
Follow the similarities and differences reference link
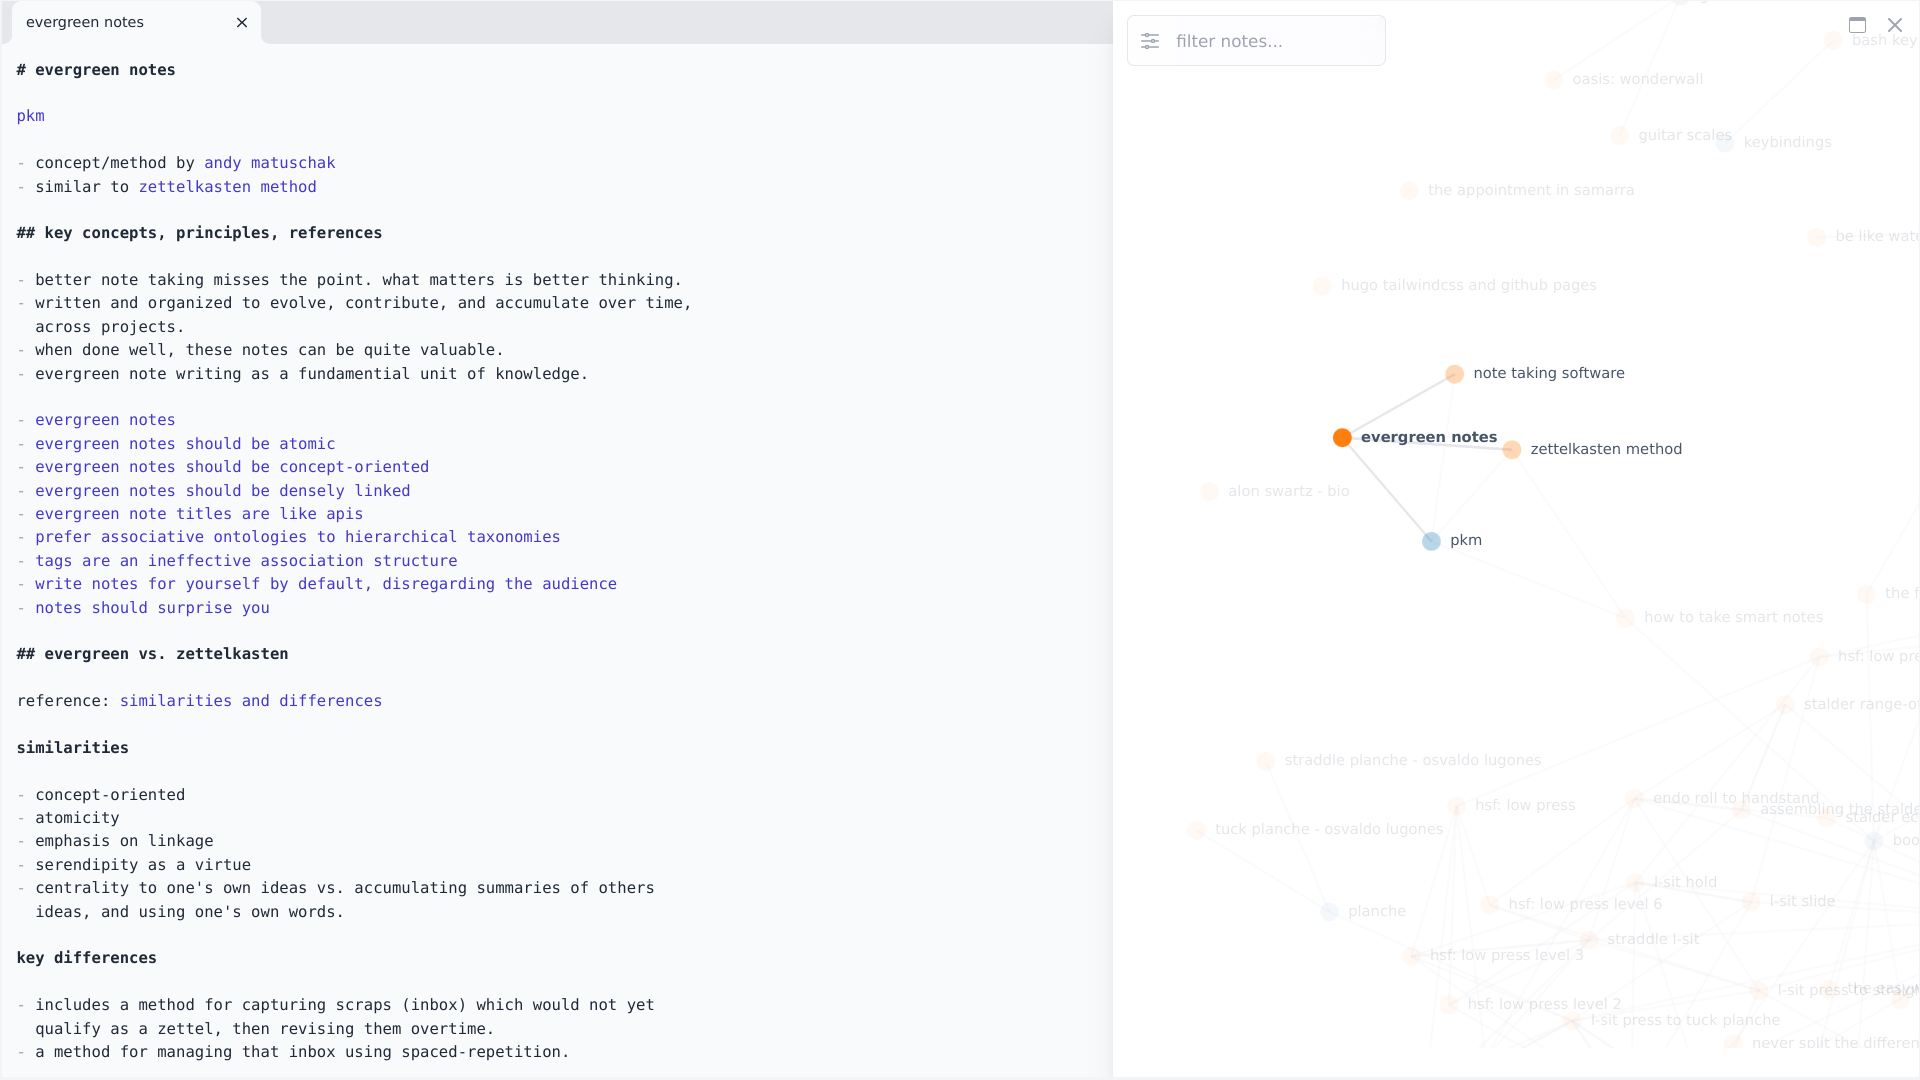point(250,700)
